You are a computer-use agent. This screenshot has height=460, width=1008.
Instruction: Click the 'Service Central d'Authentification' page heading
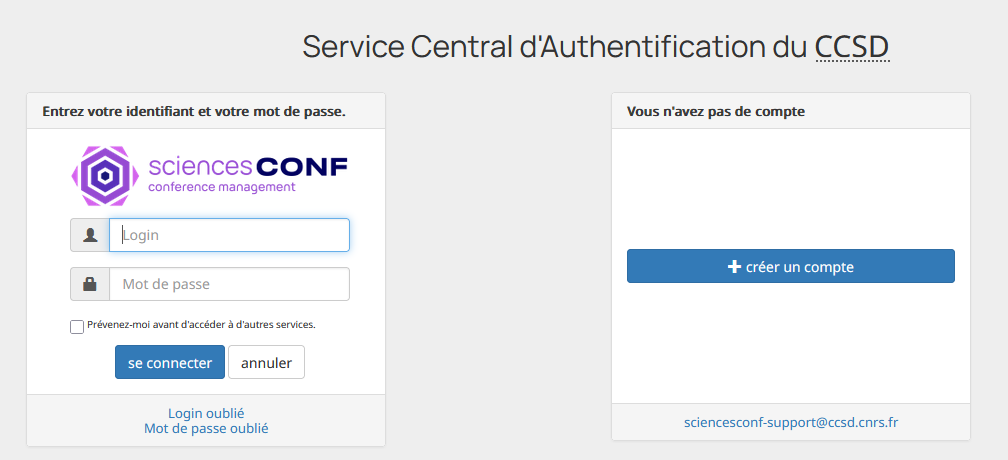tap(555, 47)
